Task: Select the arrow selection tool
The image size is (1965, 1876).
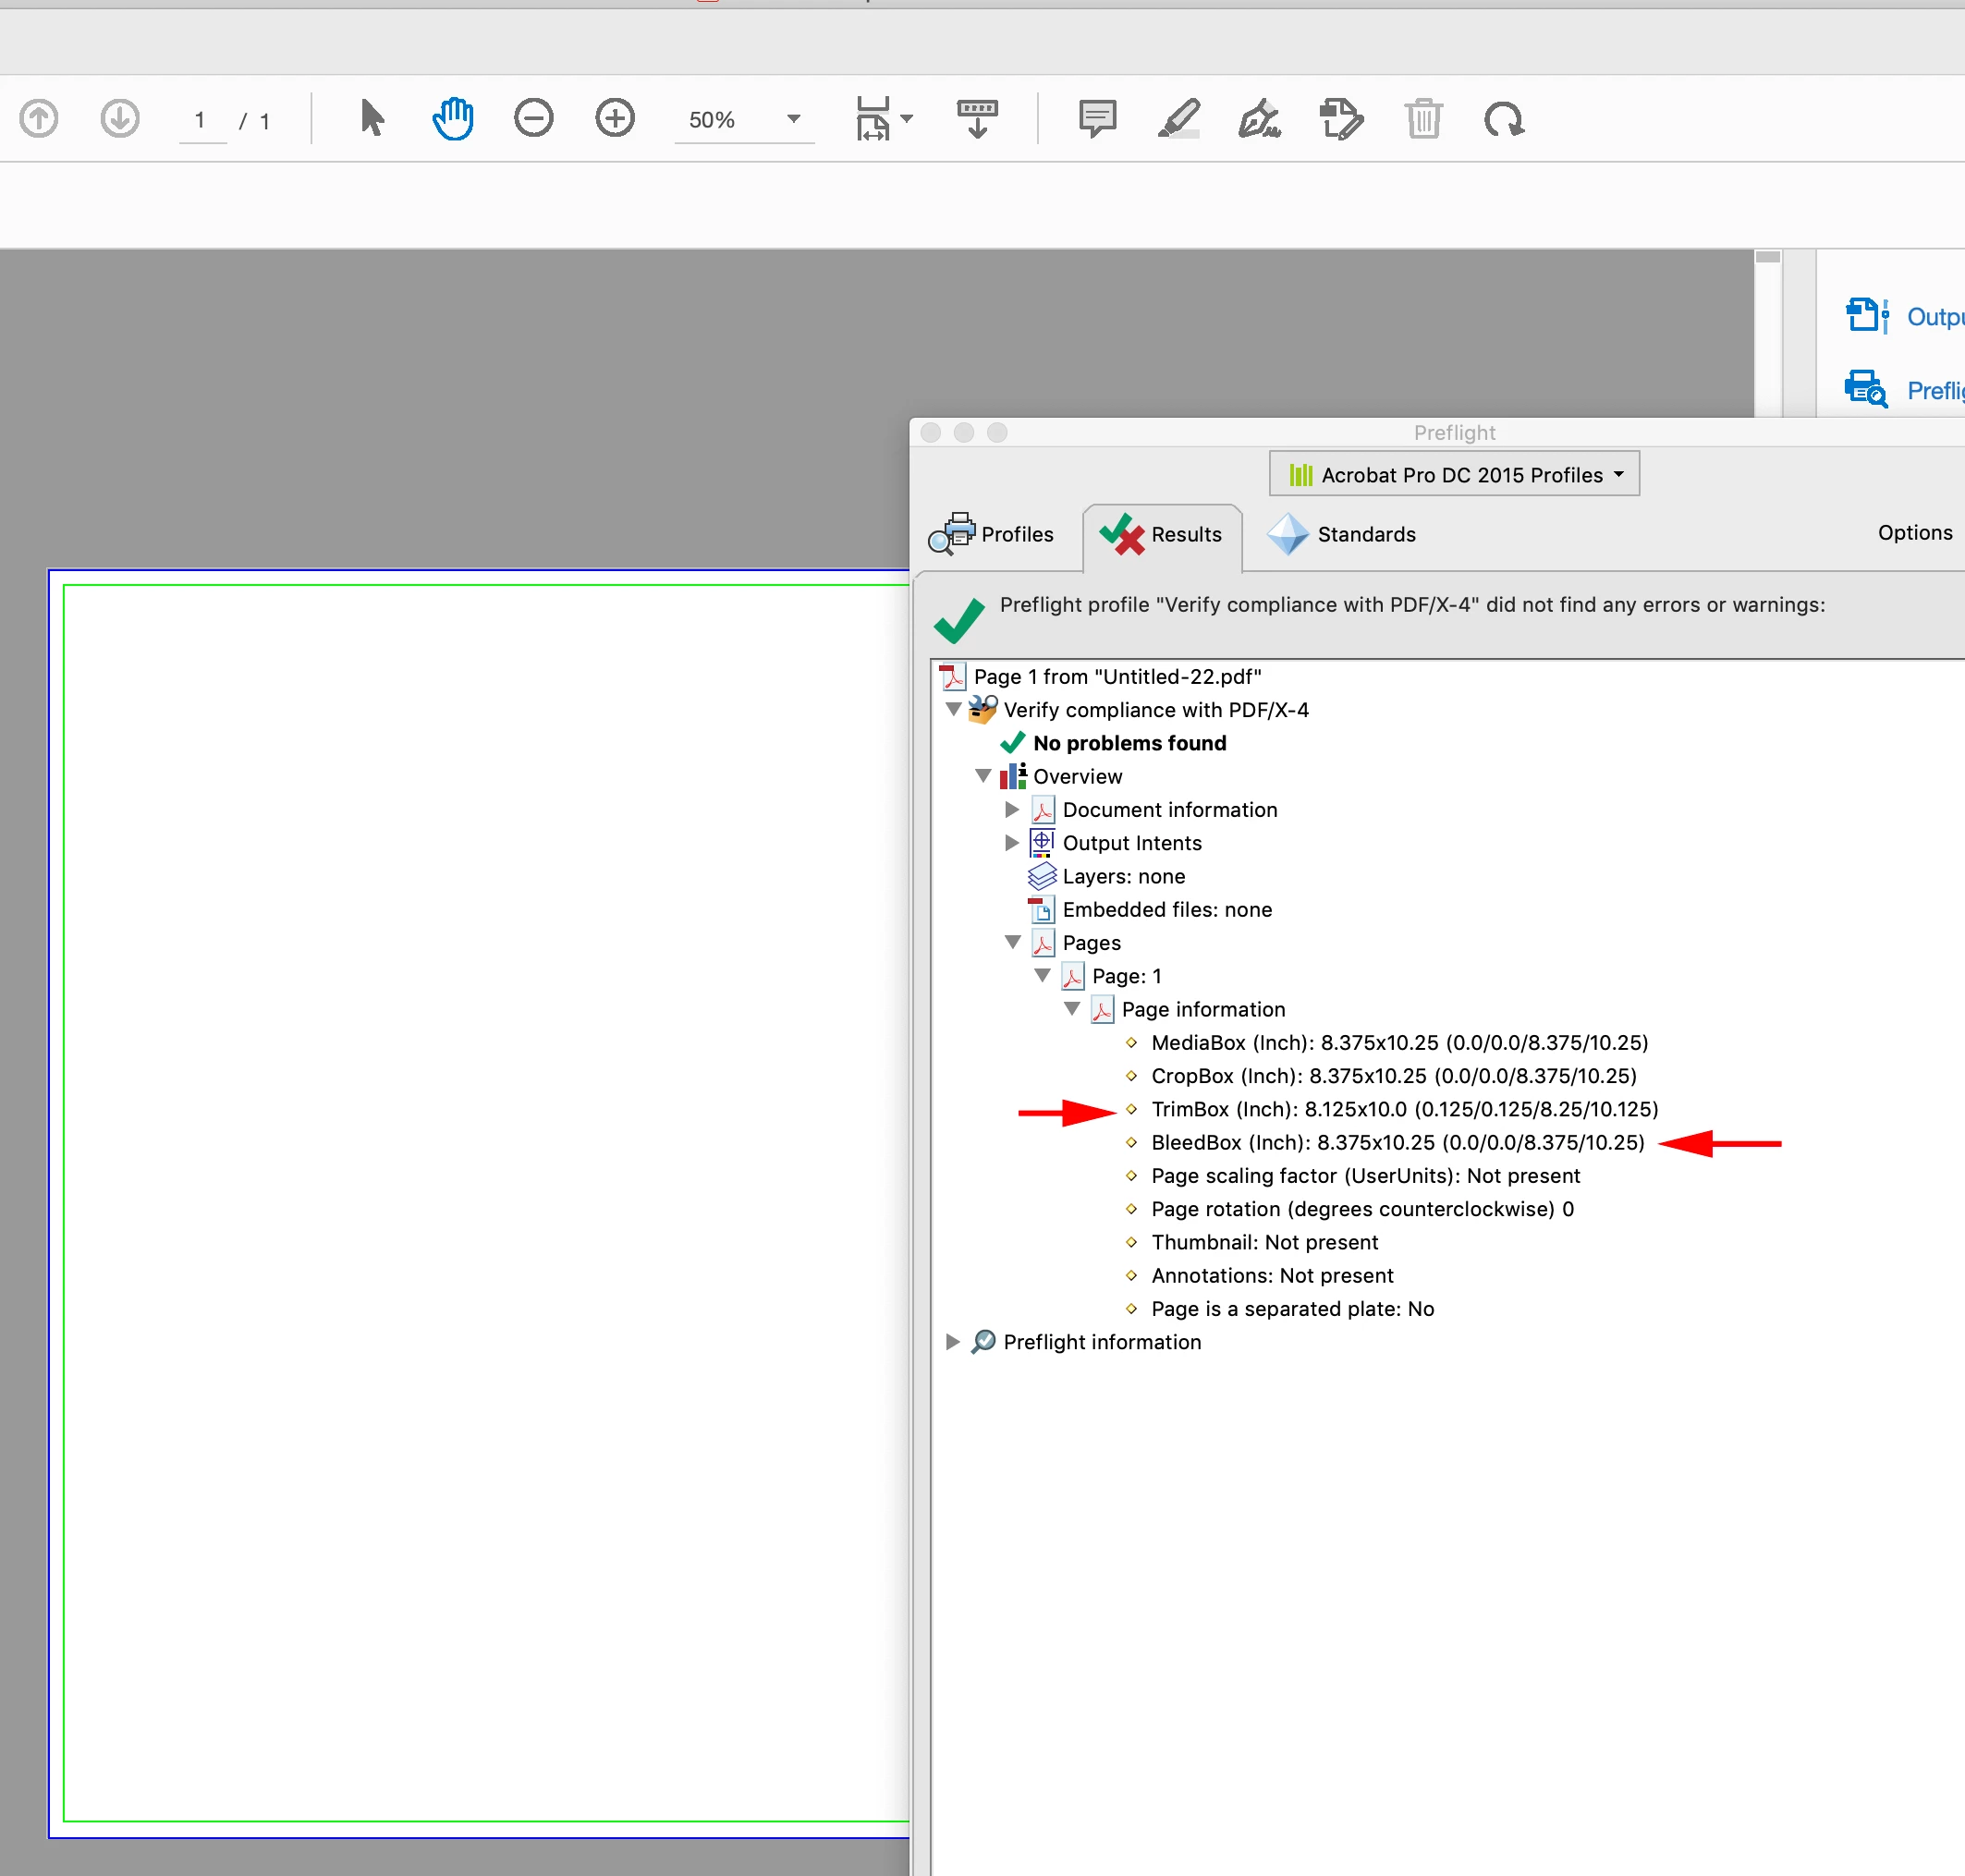Action: [371, 118]
